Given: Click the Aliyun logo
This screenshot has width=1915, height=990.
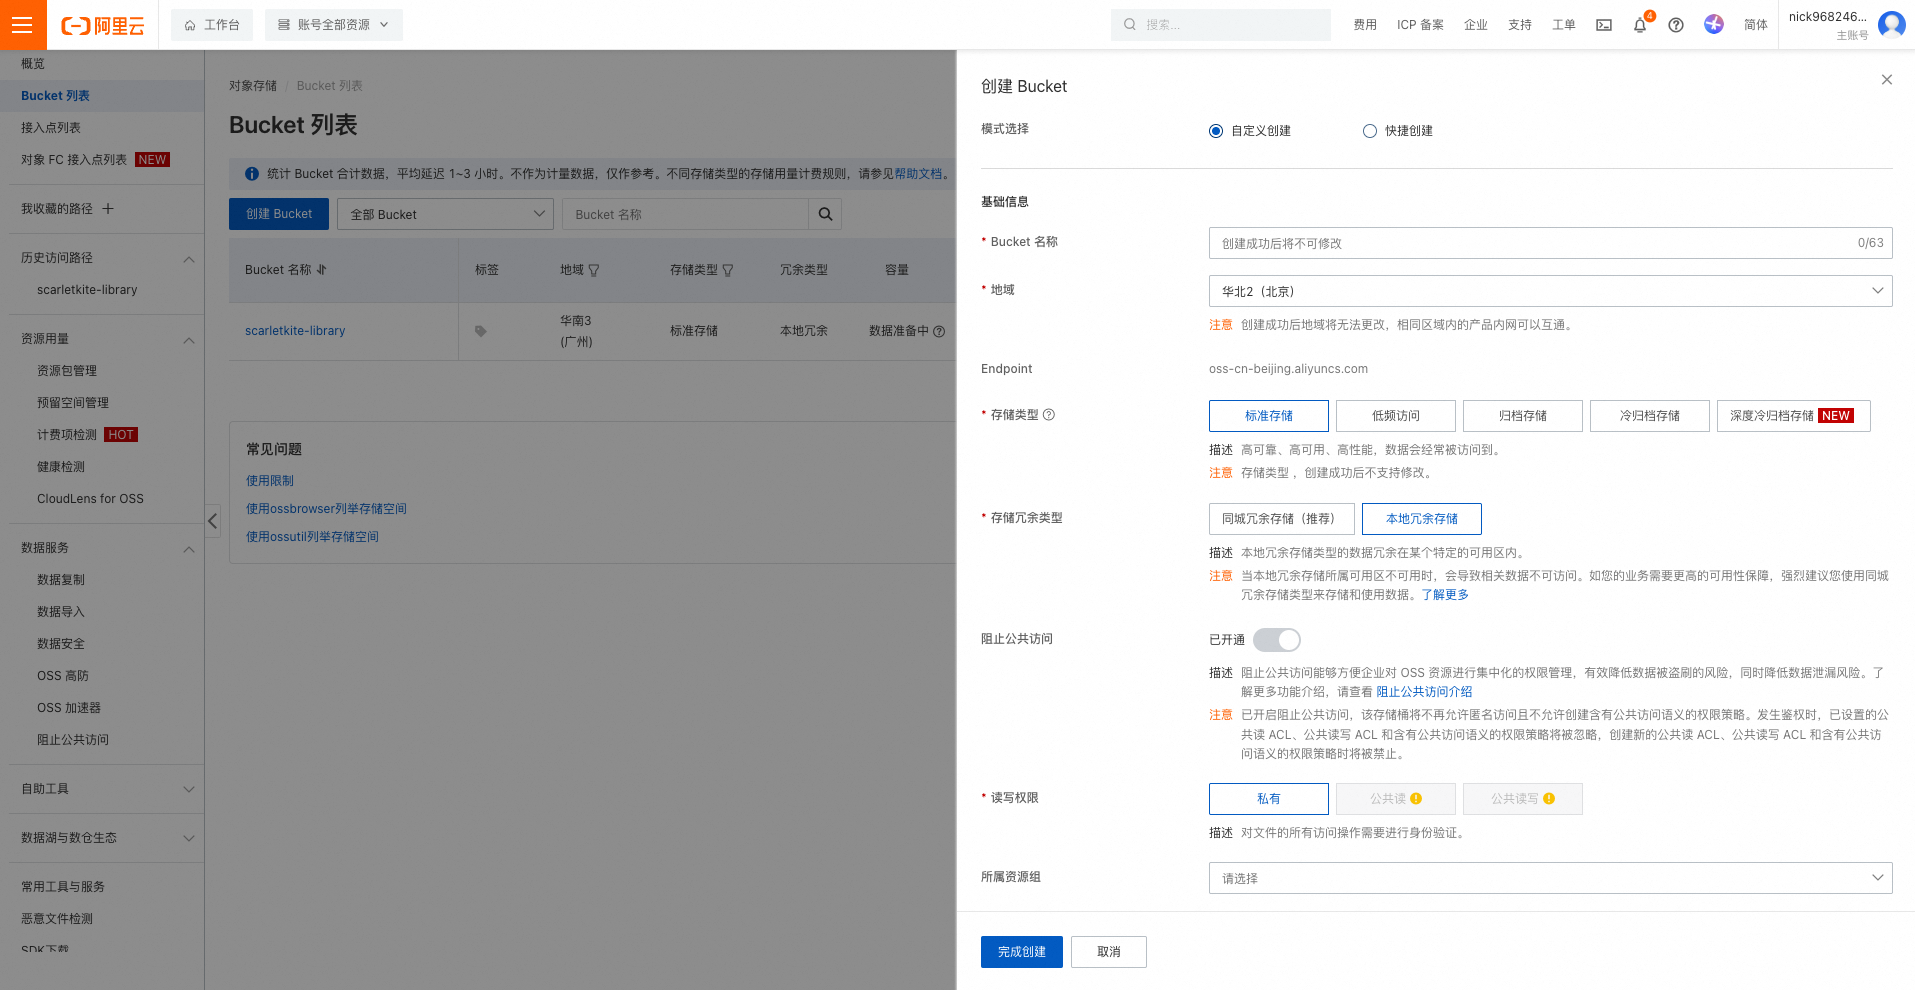Looking at the screenshot, I should 103,25.
